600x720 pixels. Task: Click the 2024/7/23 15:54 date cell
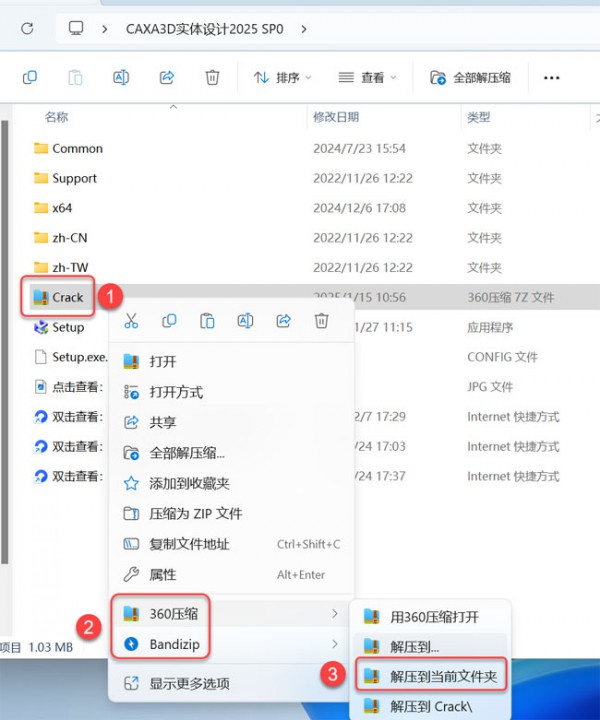tap(359, 148)
